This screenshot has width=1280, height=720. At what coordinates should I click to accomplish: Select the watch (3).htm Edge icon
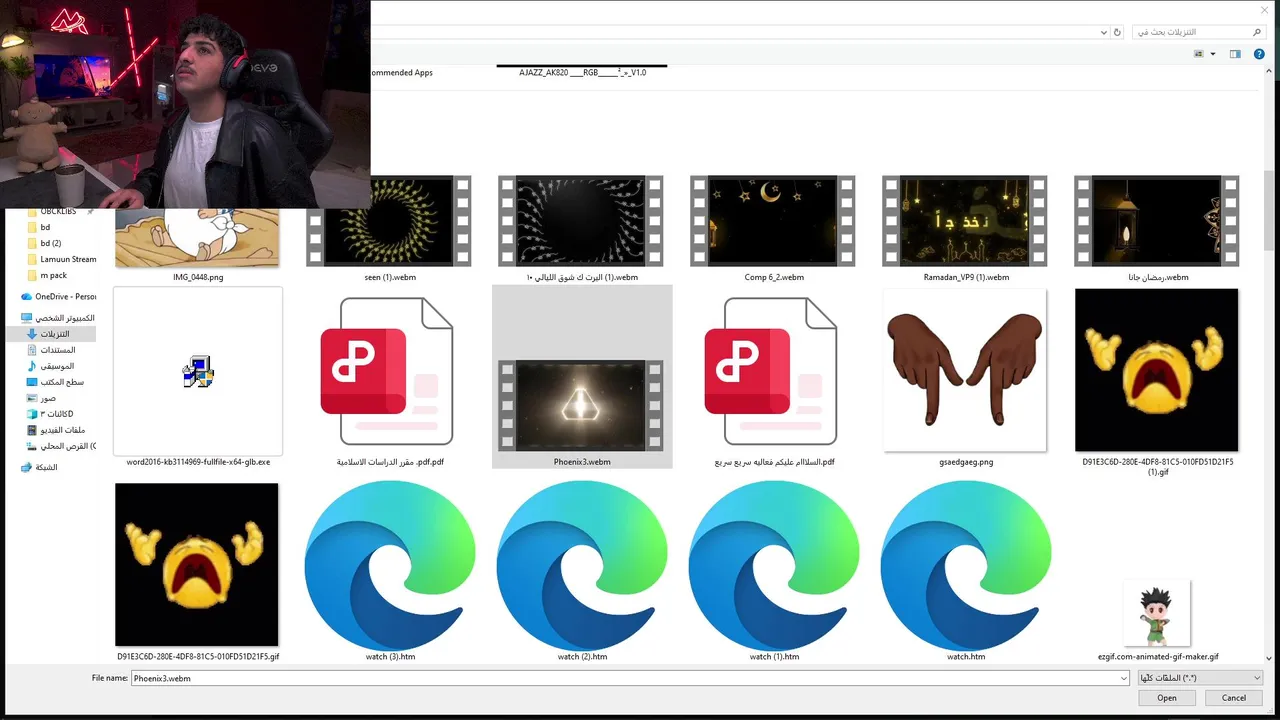click(389, 565)
